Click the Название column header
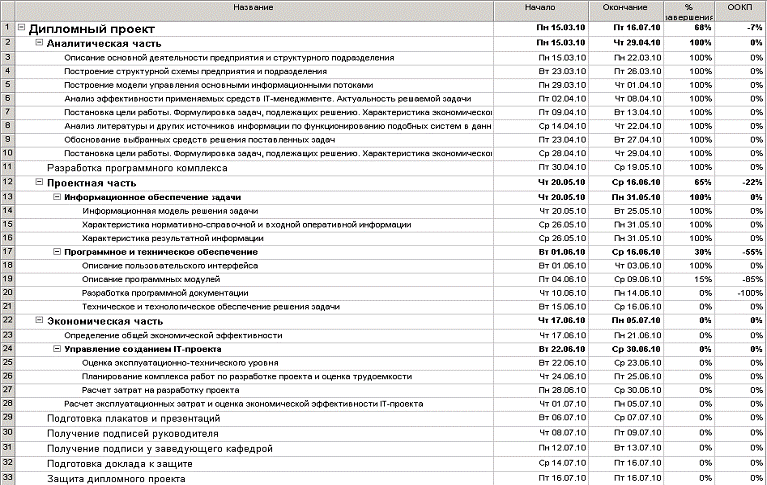Screen dimensions: 767x485 (254, 8)
